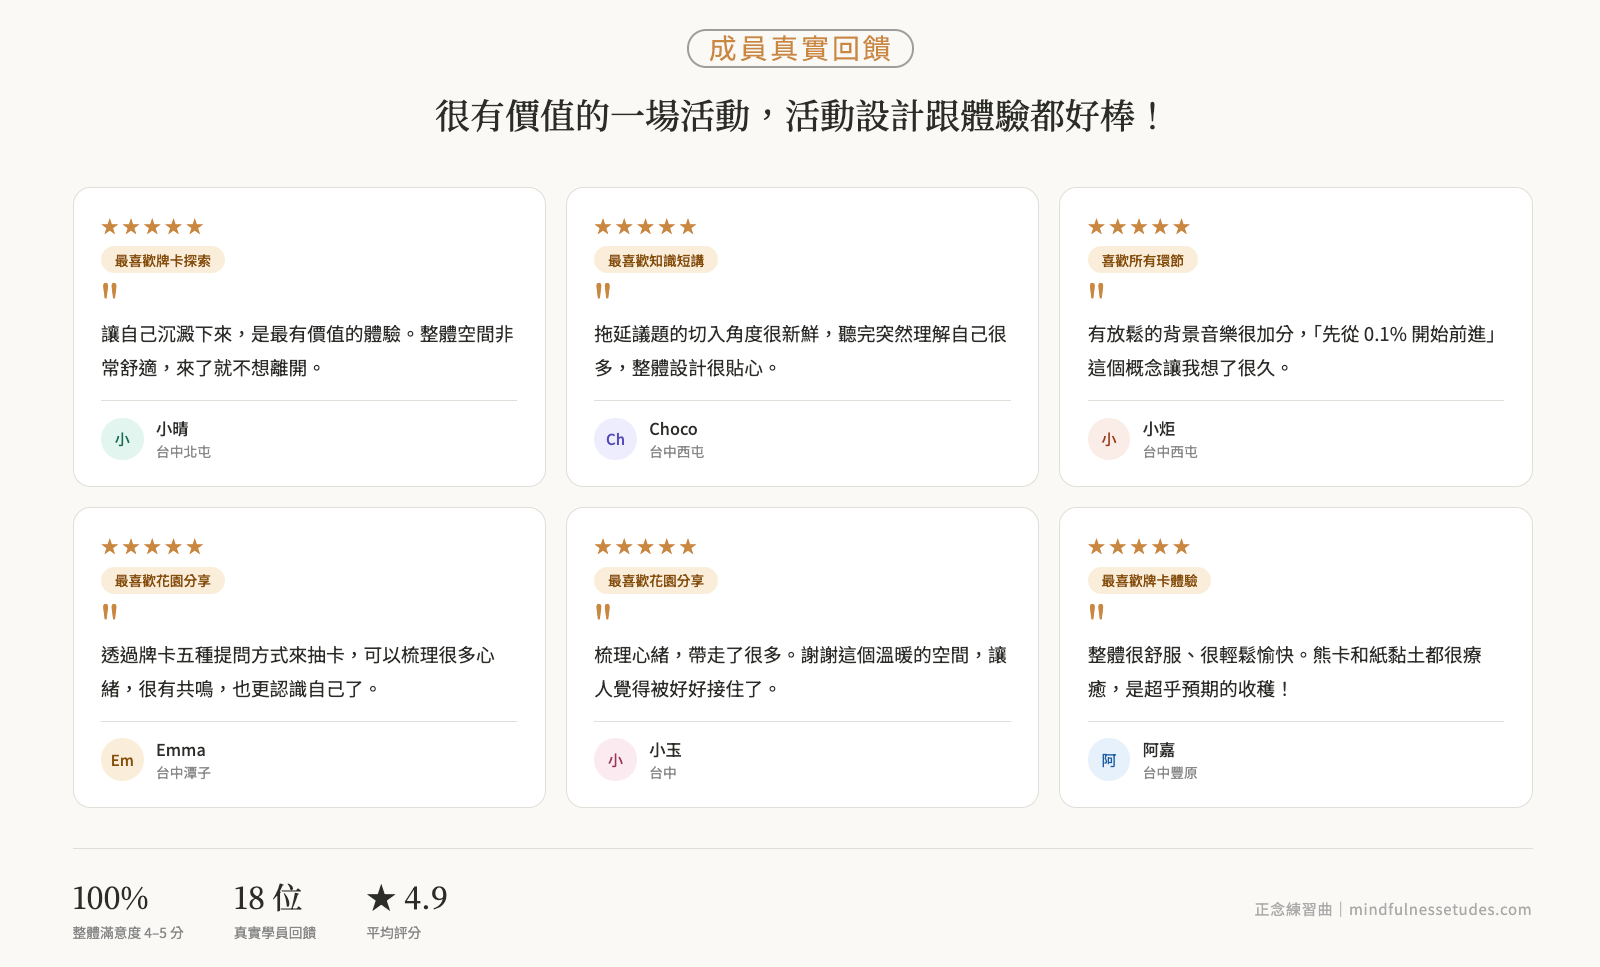1600x967 pixels.
Task: Click 小炬's avatar circle
Action: point(1108,439)
